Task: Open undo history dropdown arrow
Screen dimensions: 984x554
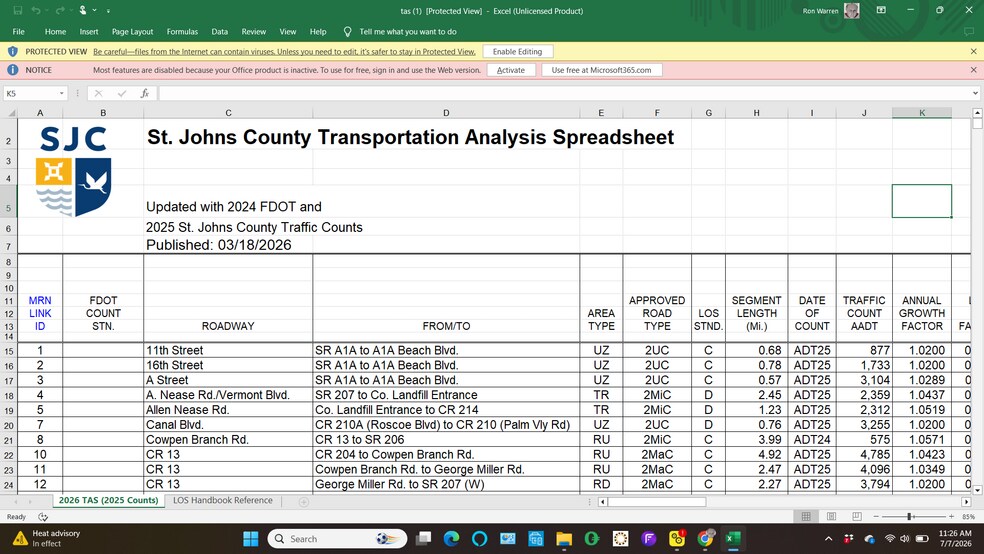Action: click(x=46, y=11)
